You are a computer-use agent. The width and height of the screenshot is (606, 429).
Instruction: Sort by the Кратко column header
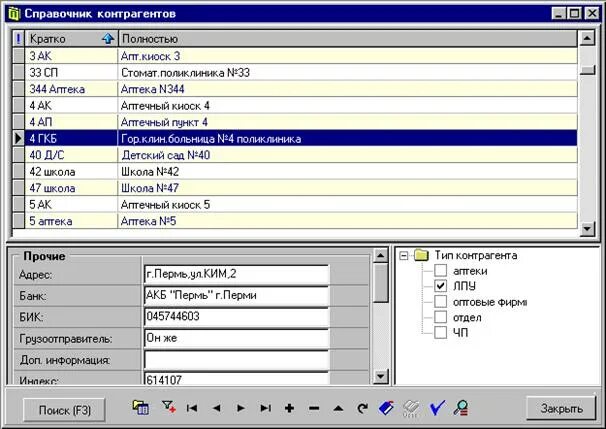[x=71, y=39]
